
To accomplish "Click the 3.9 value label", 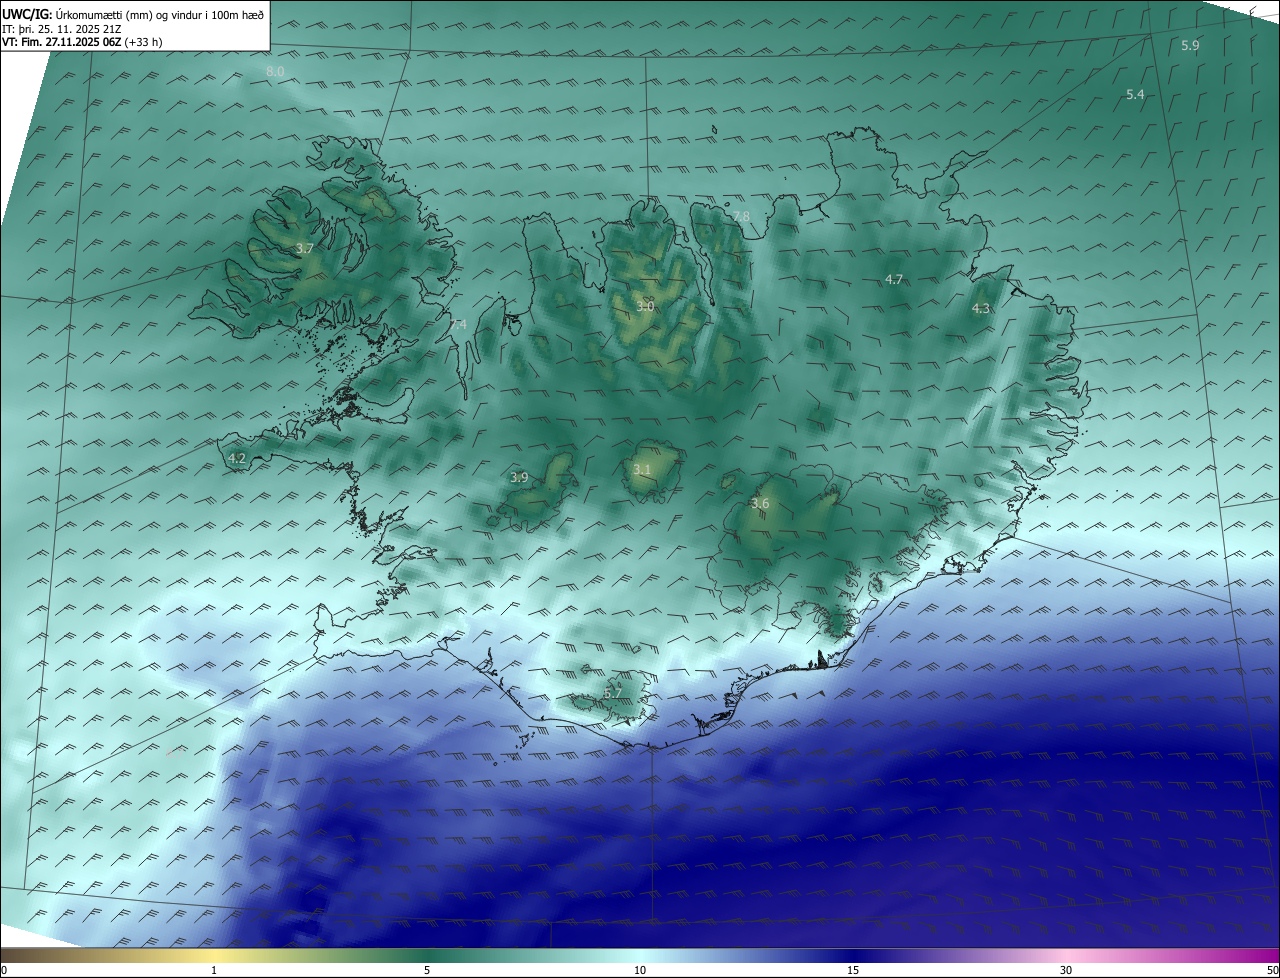I will (x=519, y=478).
